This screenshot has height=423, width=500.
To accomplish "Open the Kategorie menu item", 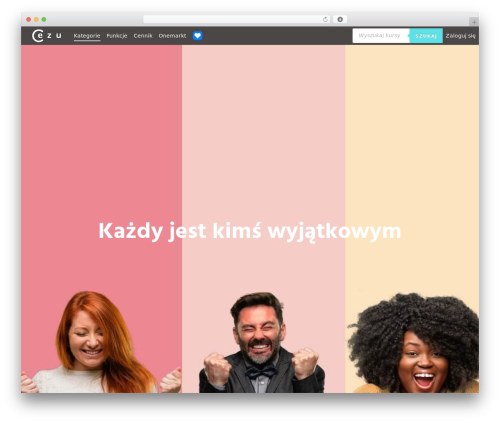I will click(87, 36).
